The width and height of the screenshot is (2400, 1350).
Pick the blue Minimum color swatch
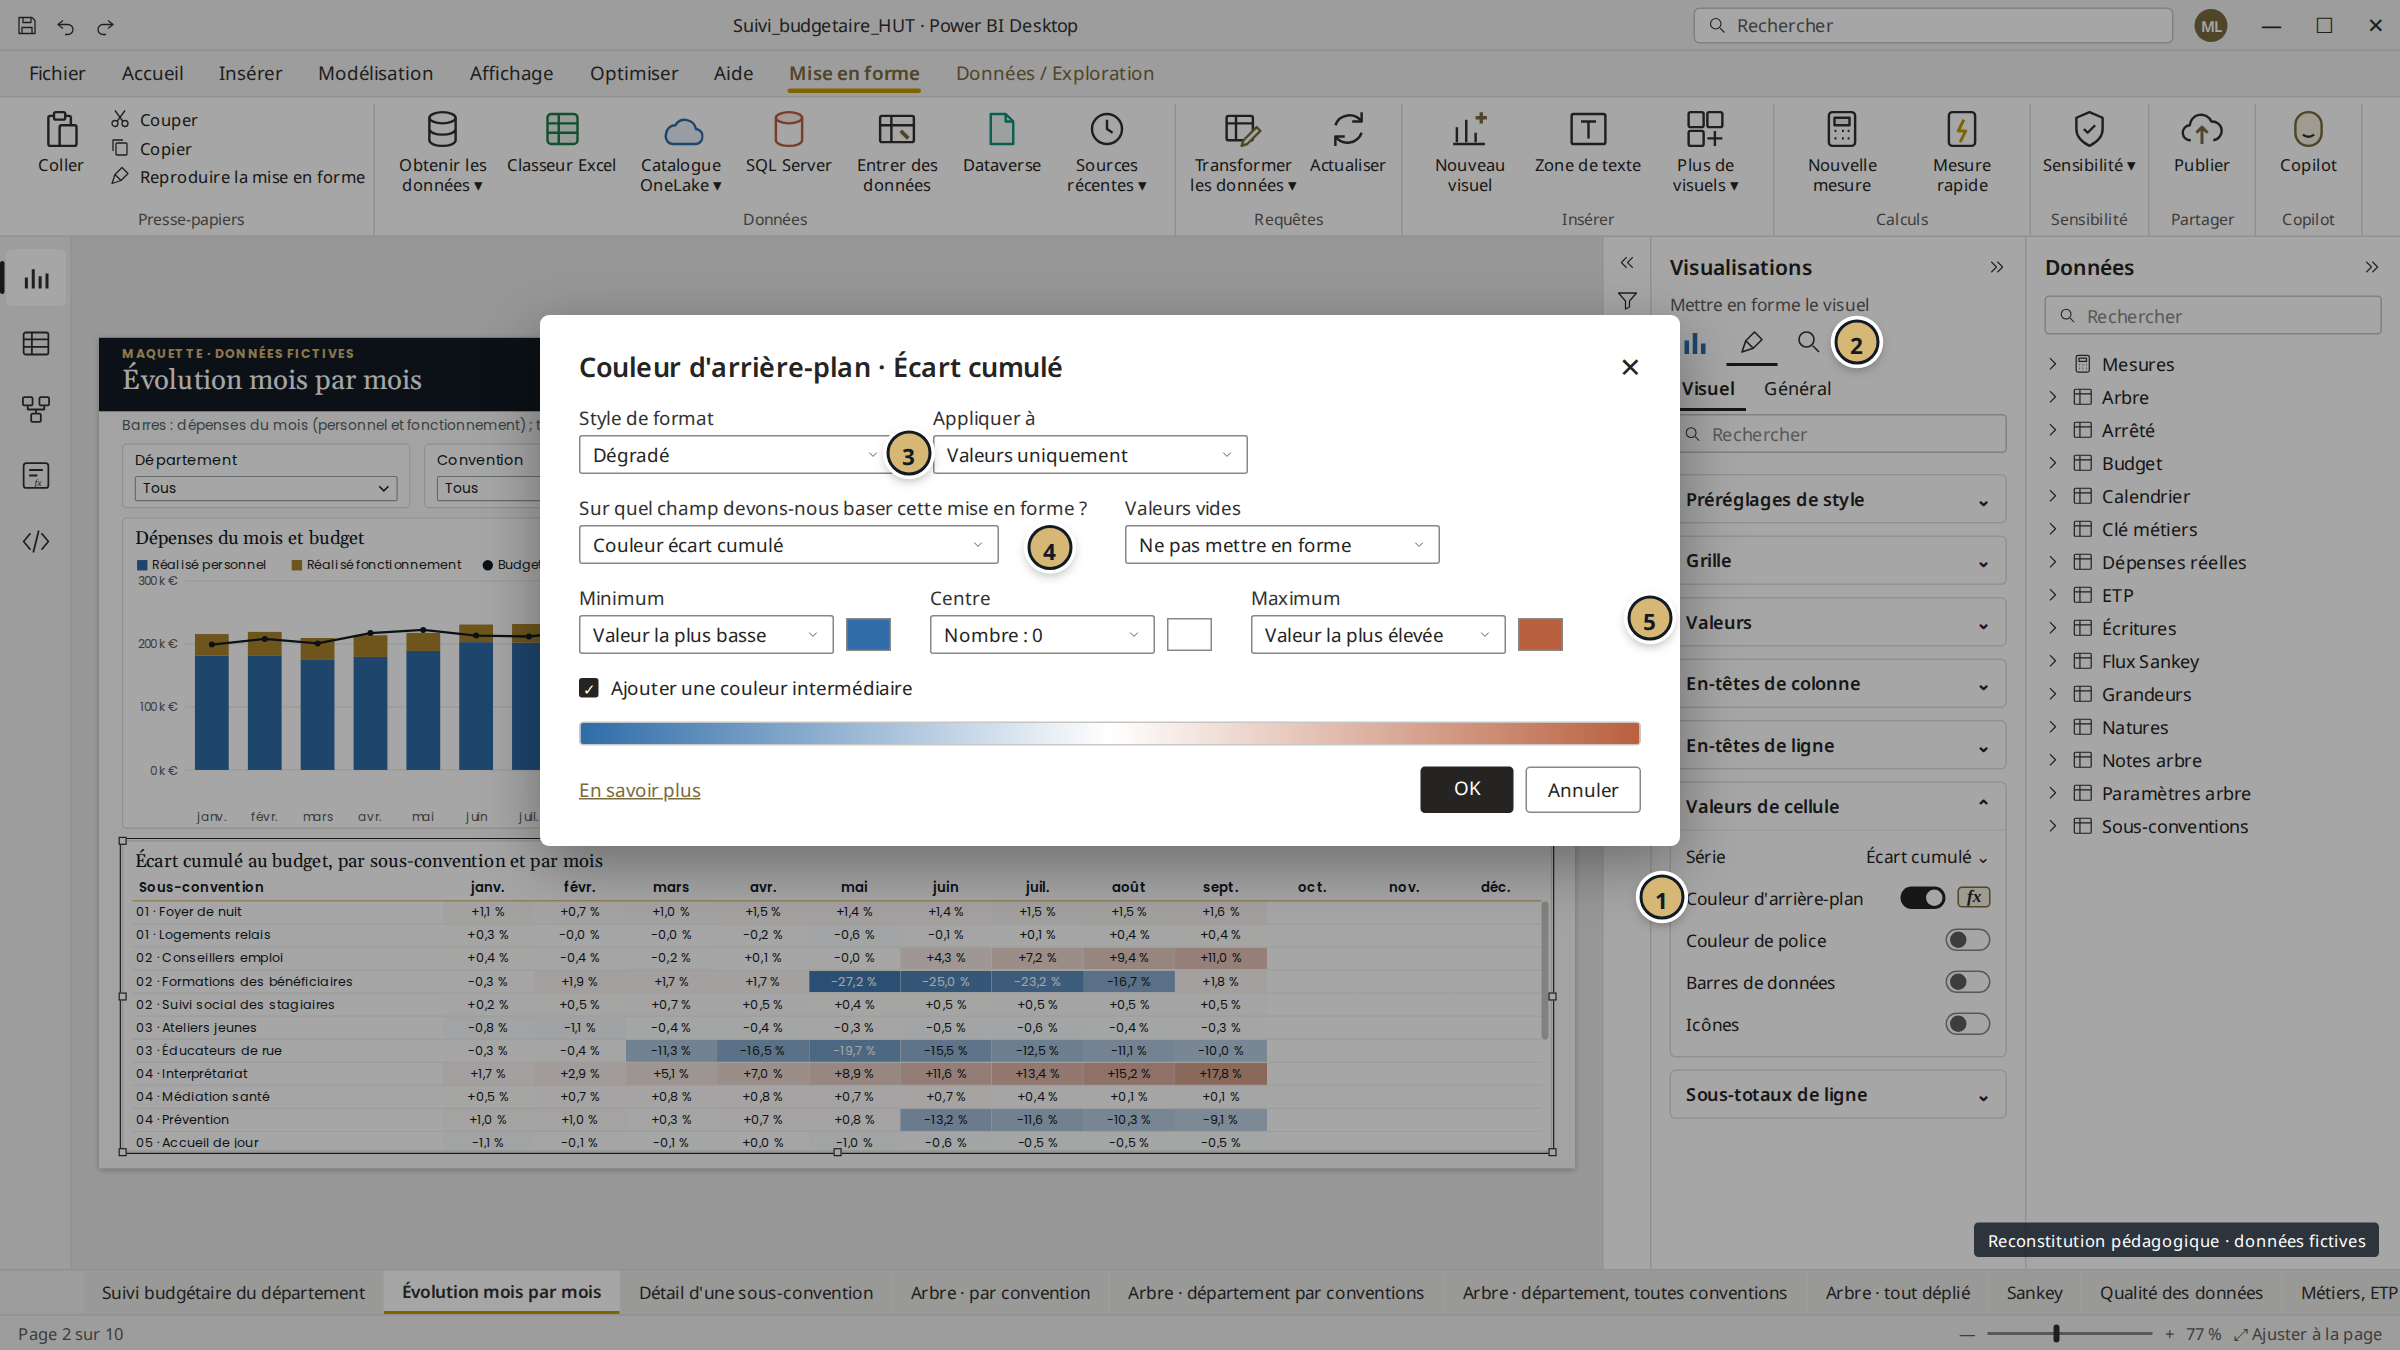coord(868,635)
